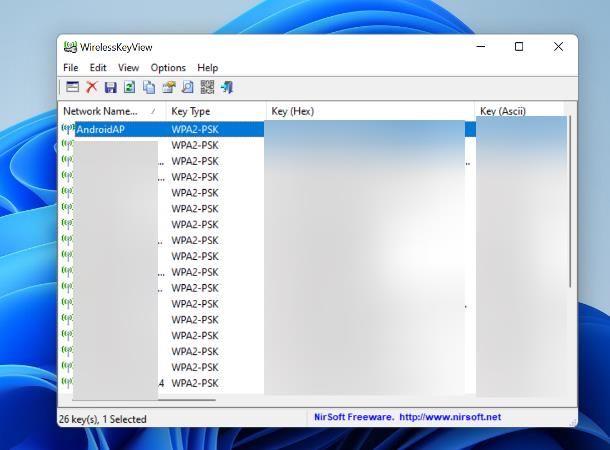Viewport: 610px width, 450px height.
Task: Sort by the Key (Hex) column header
Action: (370, 111)
